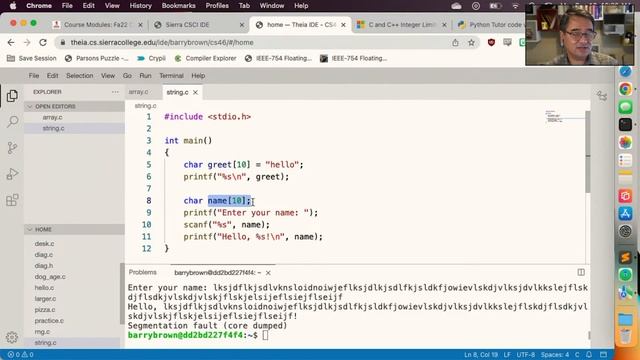
Task: Open Terminal from the Dock
Action: pos(625,124)
